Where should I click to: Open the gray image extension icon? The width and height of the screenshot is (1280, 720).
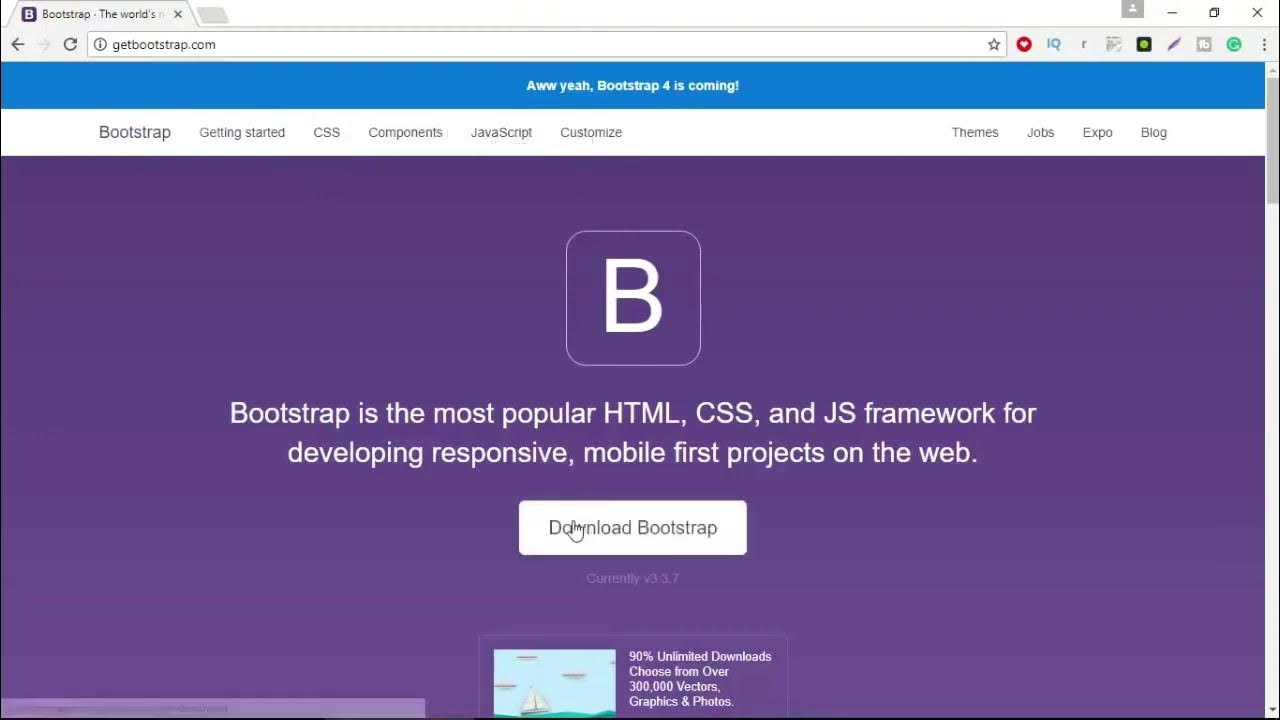(x=1114, y=44)
